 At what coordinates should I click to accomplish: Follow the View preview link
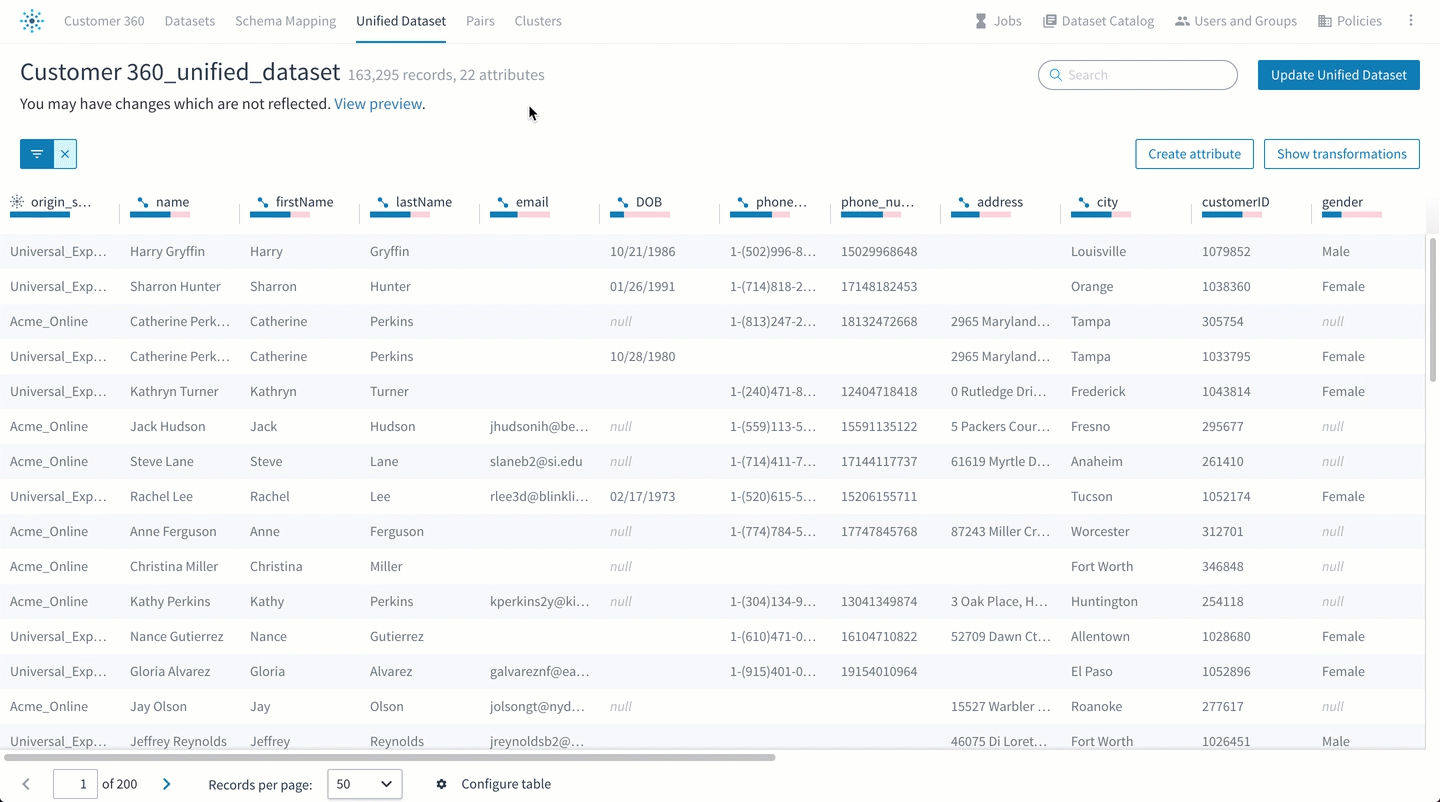[378, 104]
